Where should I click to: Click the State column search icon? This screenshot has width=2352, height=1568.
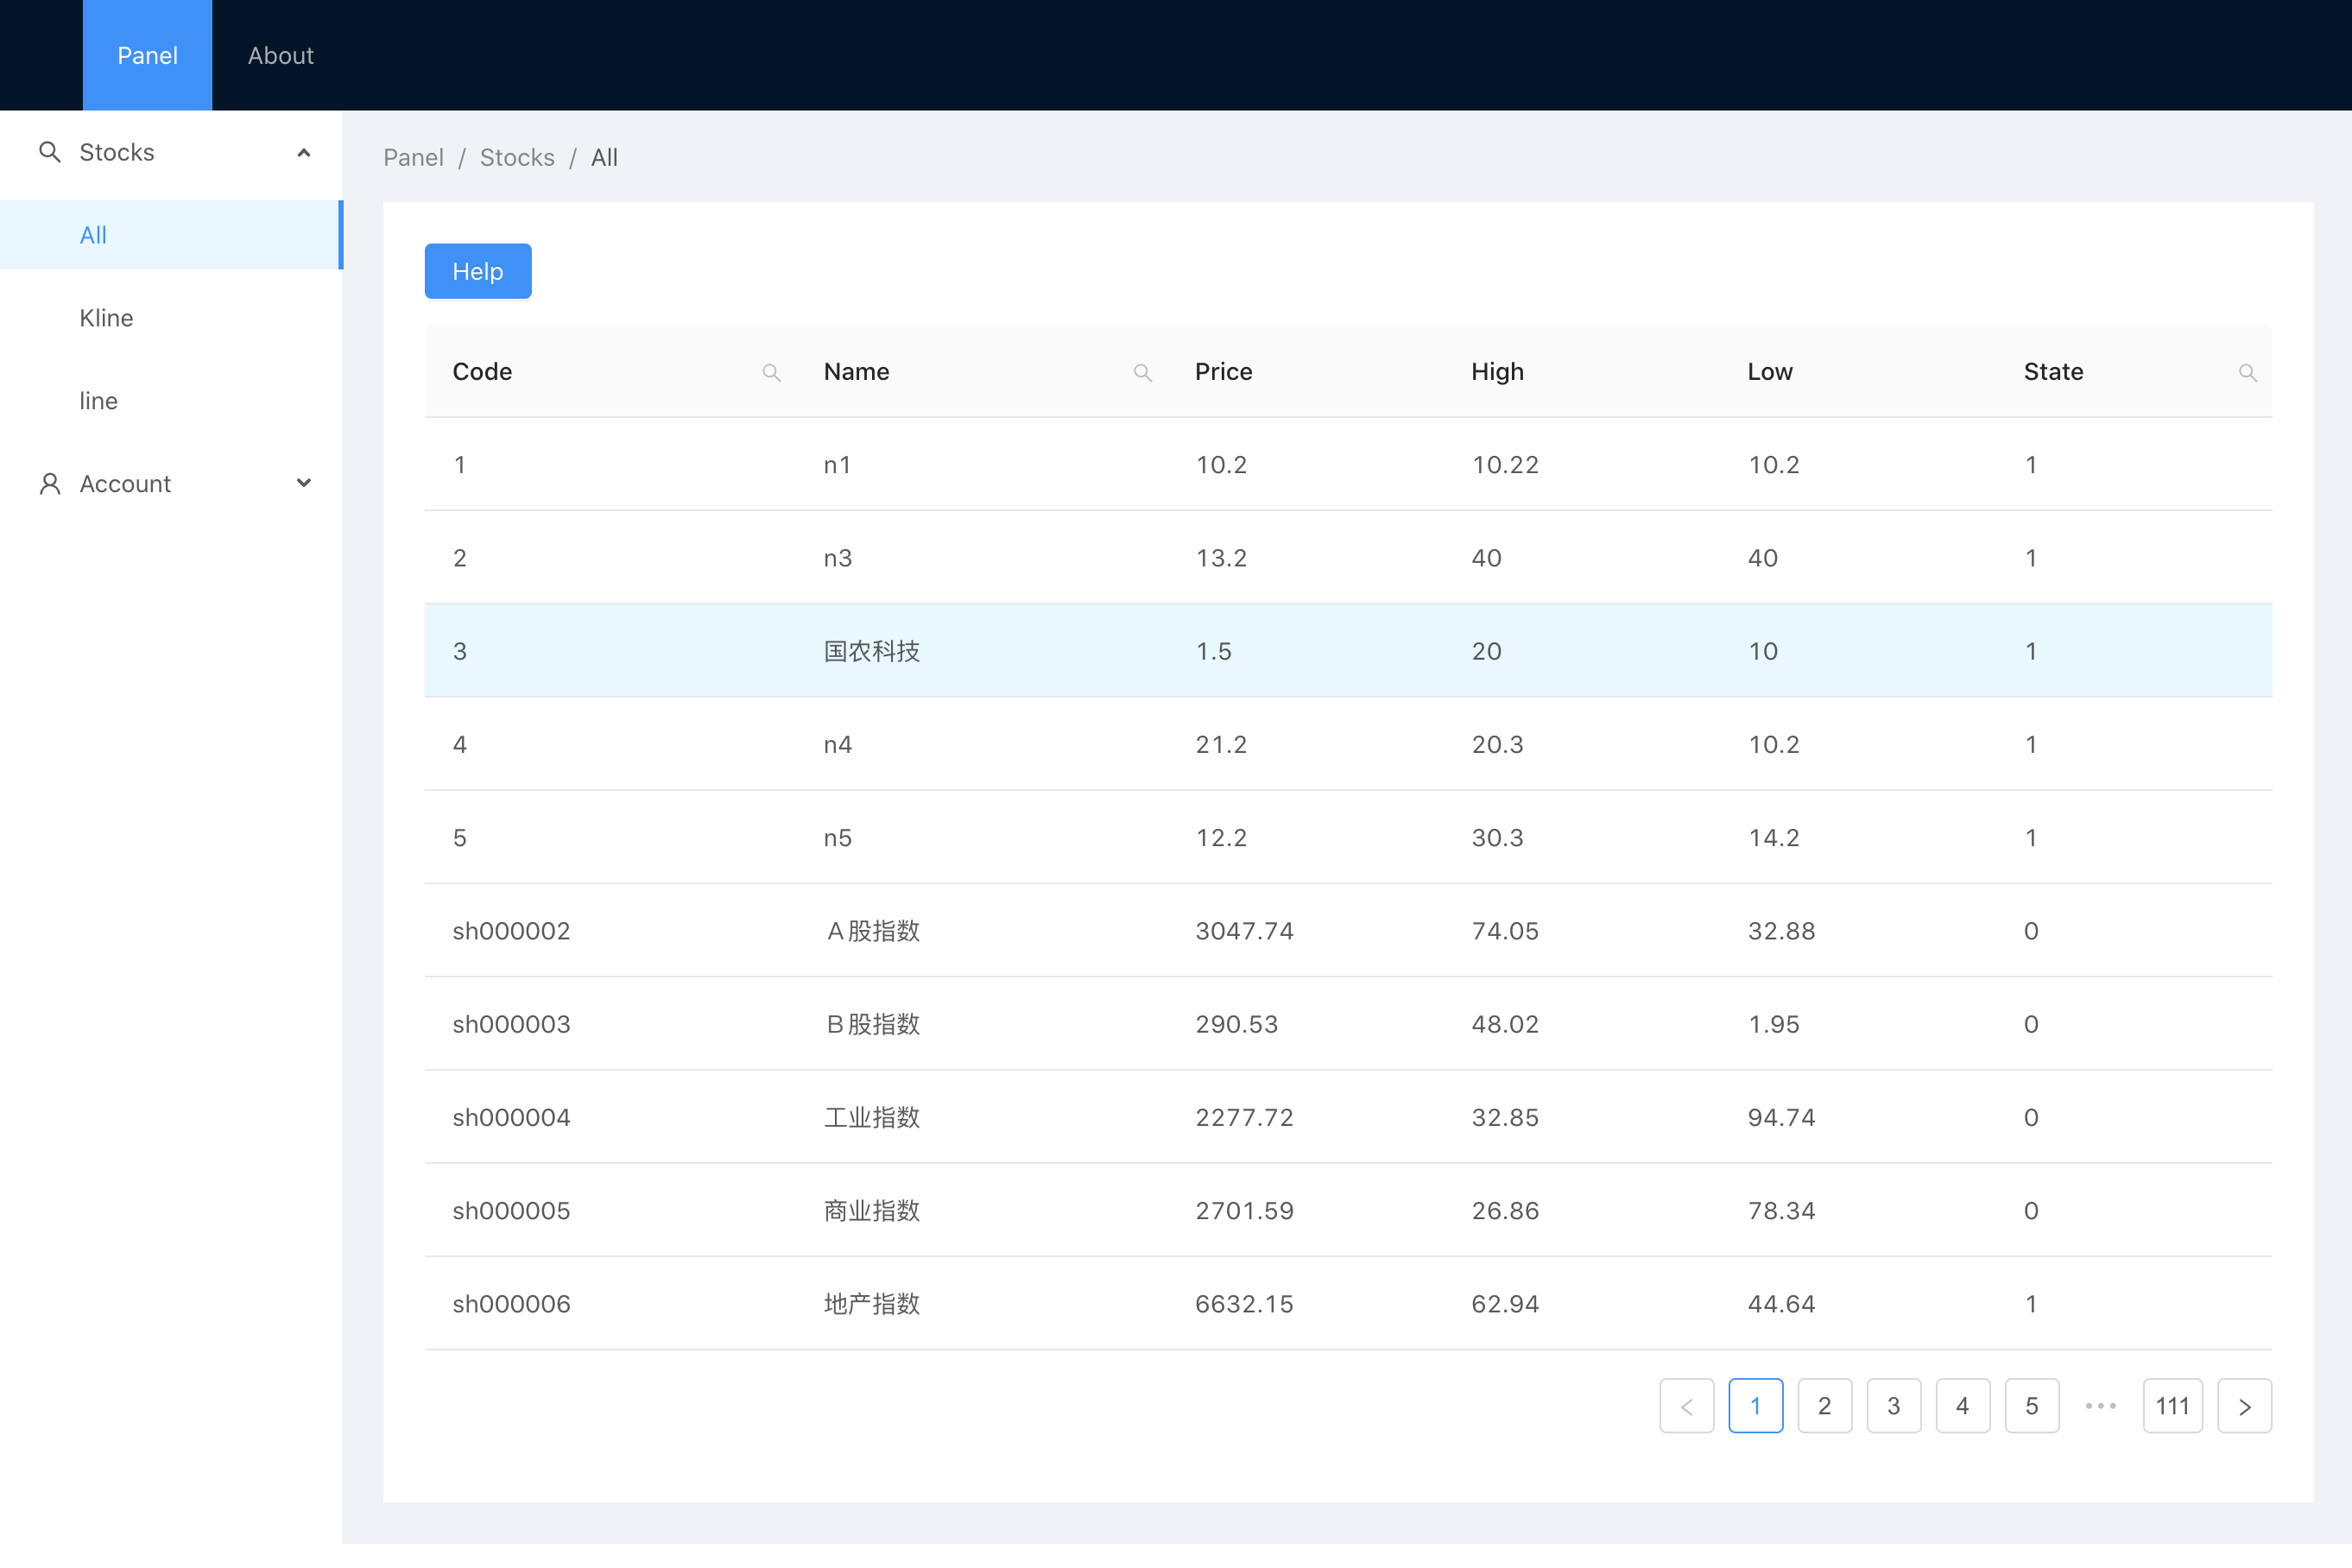pyautogui.click(x=2247, y=372)
